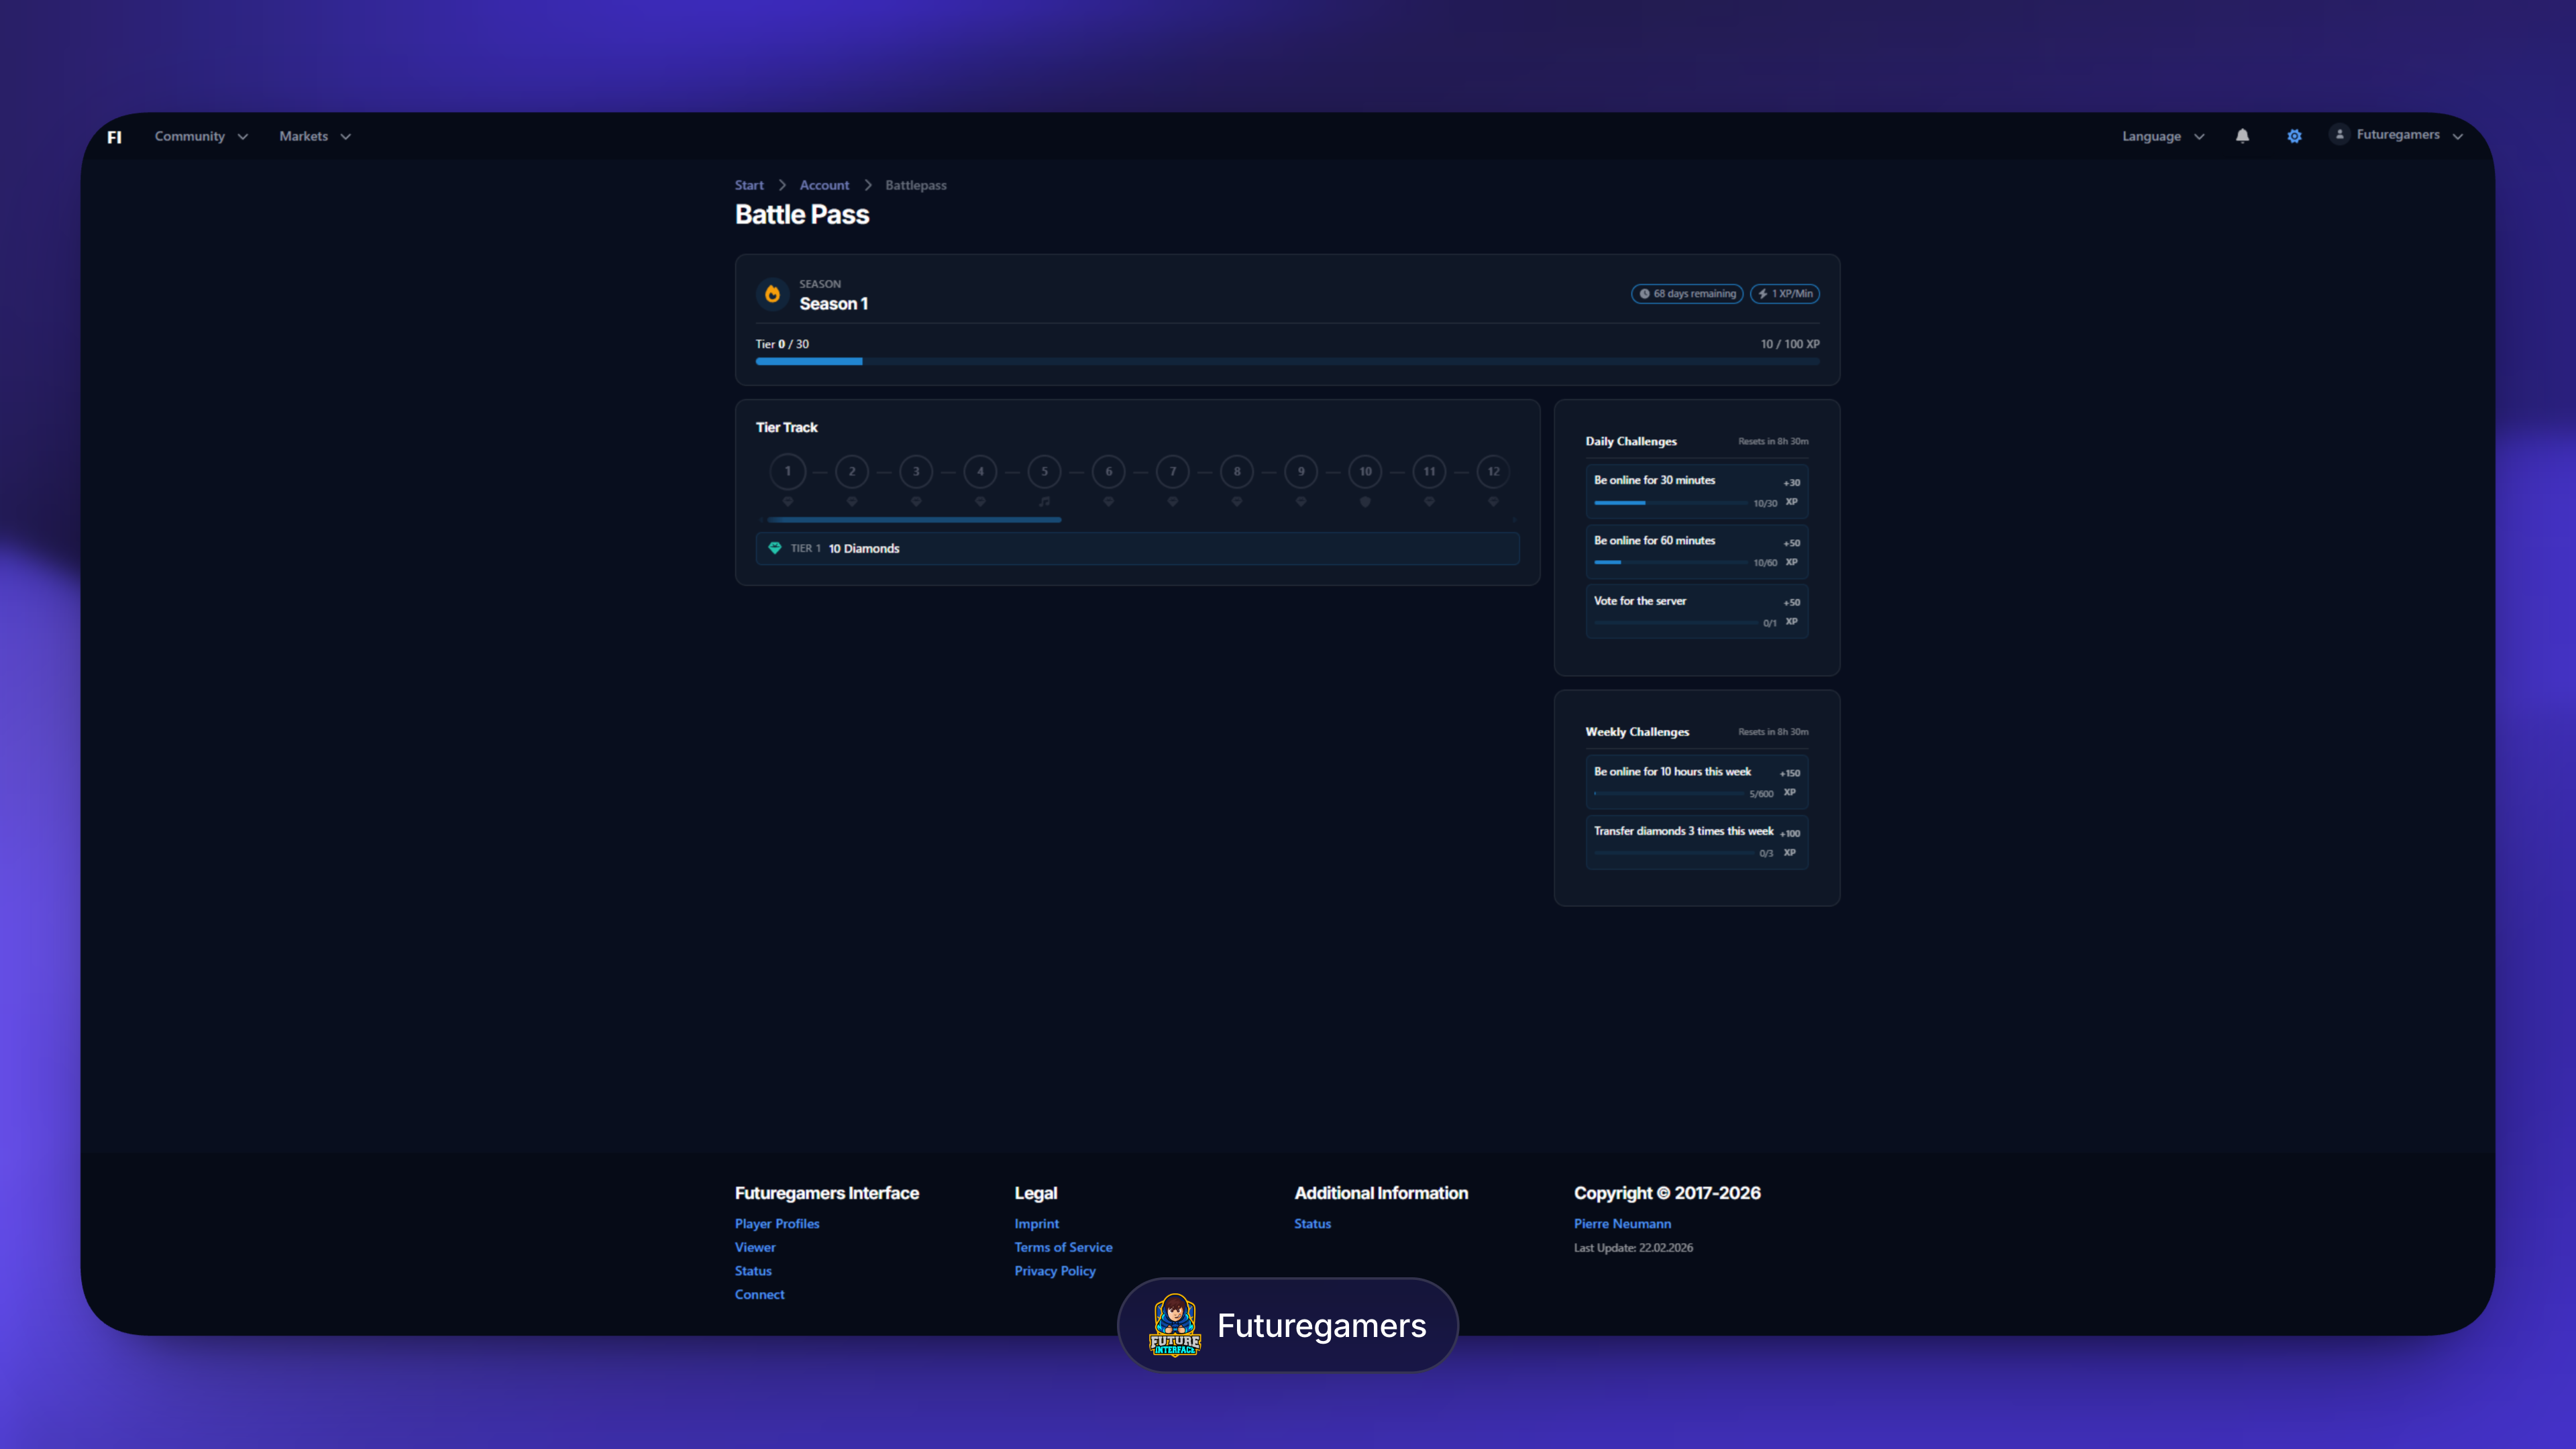2576x1449 pixels.
Task: Click tier 12 circle in Tier Track
Action: (x=1493, y=471)
